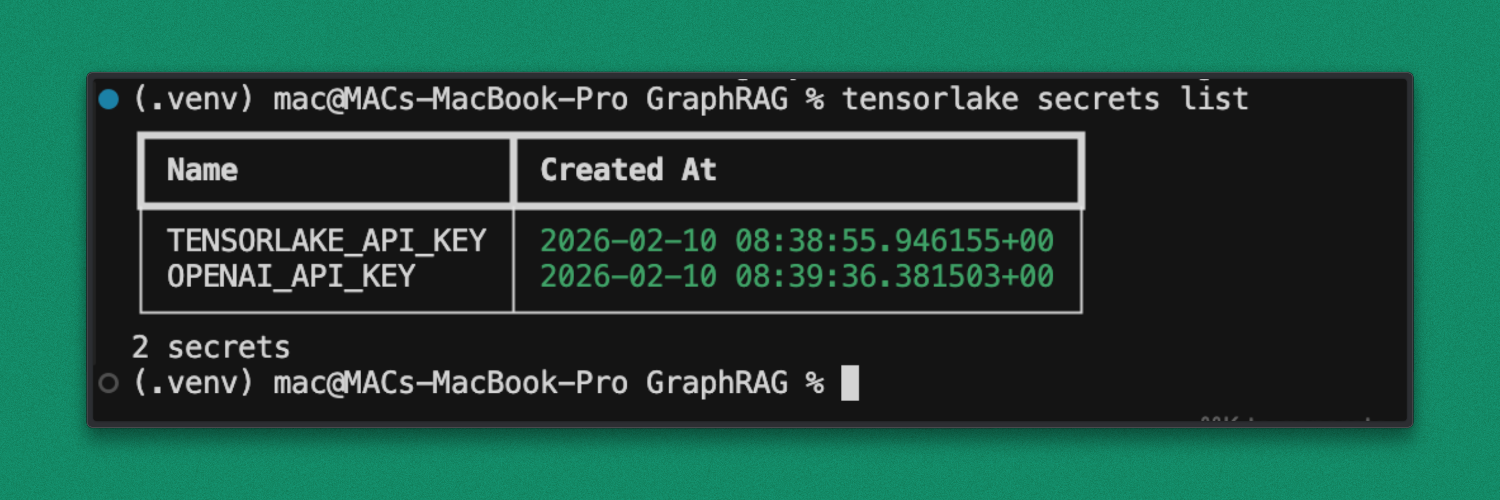Click the Created At column header
The width and height of the screenshot is (1500, 500).
(628, 170)
